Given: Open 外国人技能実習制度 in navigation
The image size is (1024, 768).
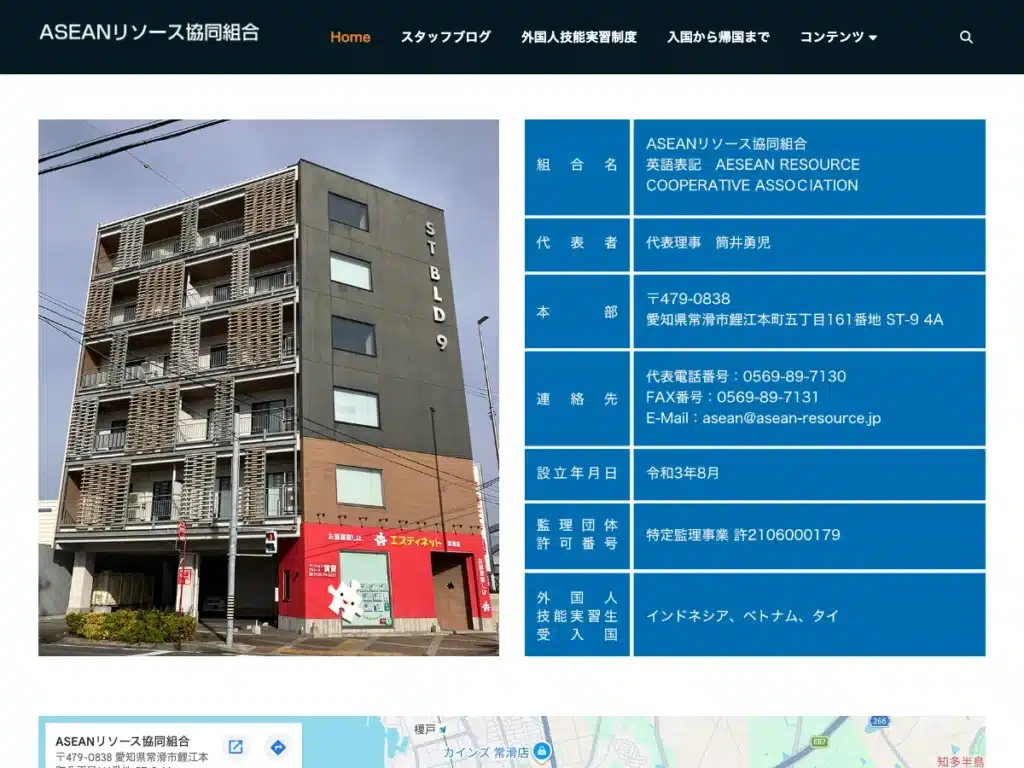Looking at the screenshot, I should tap(579, 37).
